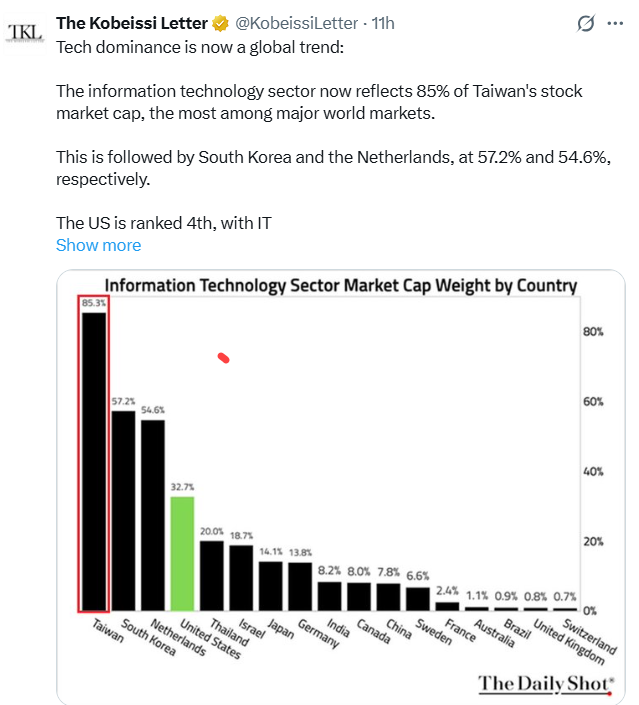The height and width of the screenshot is (705, 639).
Task: Click The Daily Shot logo
Action: (545, 684)
